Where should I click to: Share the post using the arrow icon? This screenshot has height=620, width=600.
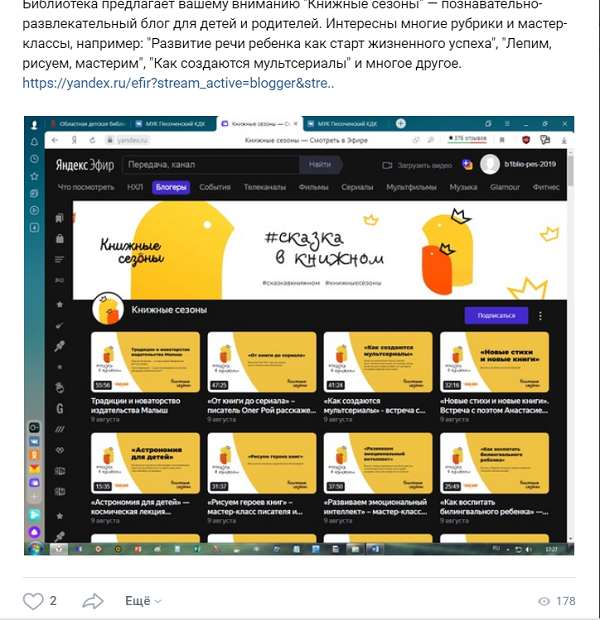93,601
